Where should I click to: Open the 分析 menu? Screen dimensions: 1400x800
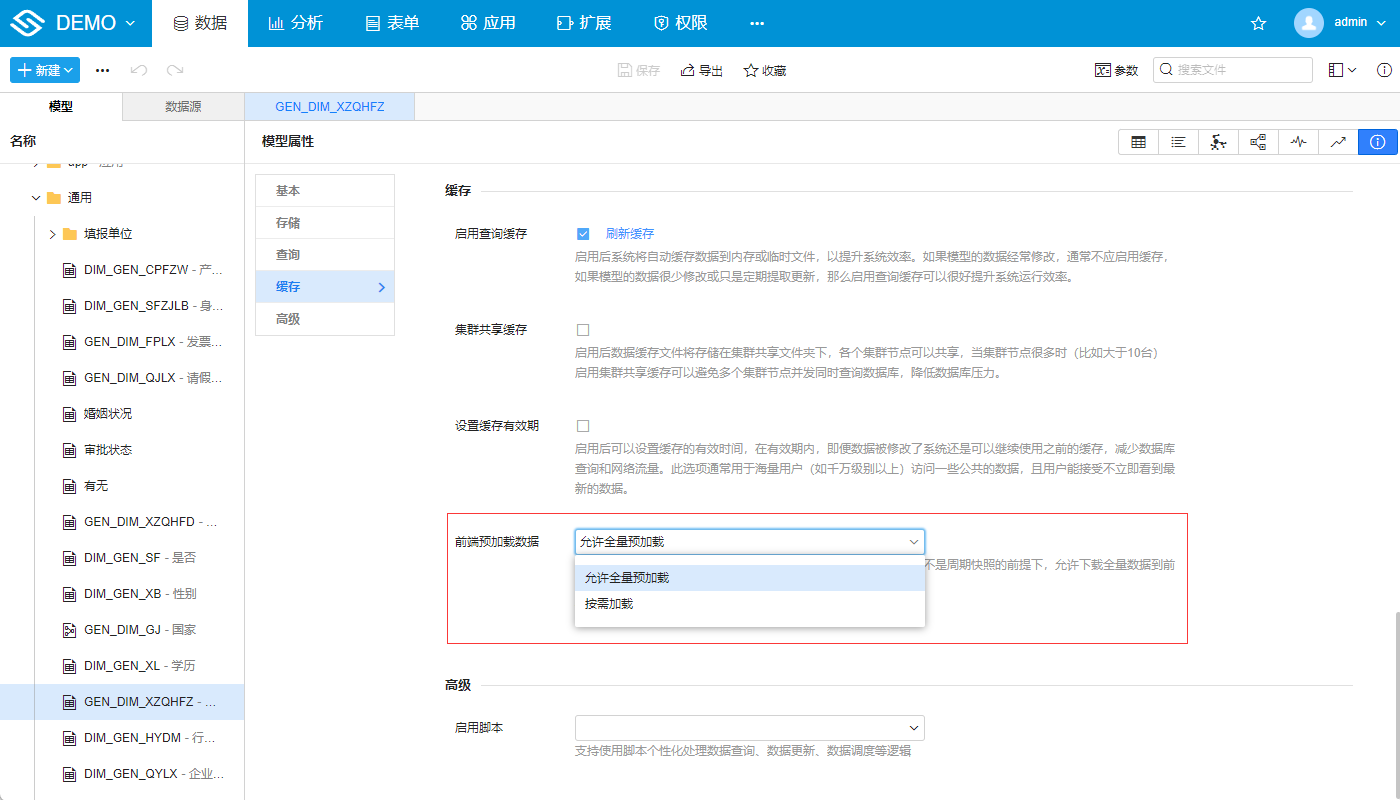296,21
